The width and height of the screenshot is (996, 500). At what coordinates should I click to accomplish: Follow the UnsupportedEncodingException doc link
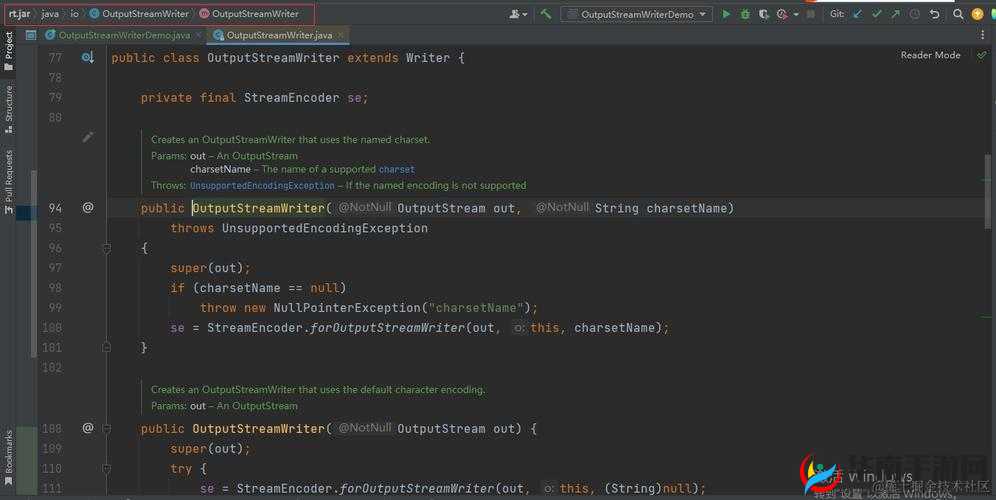point(262,185)
